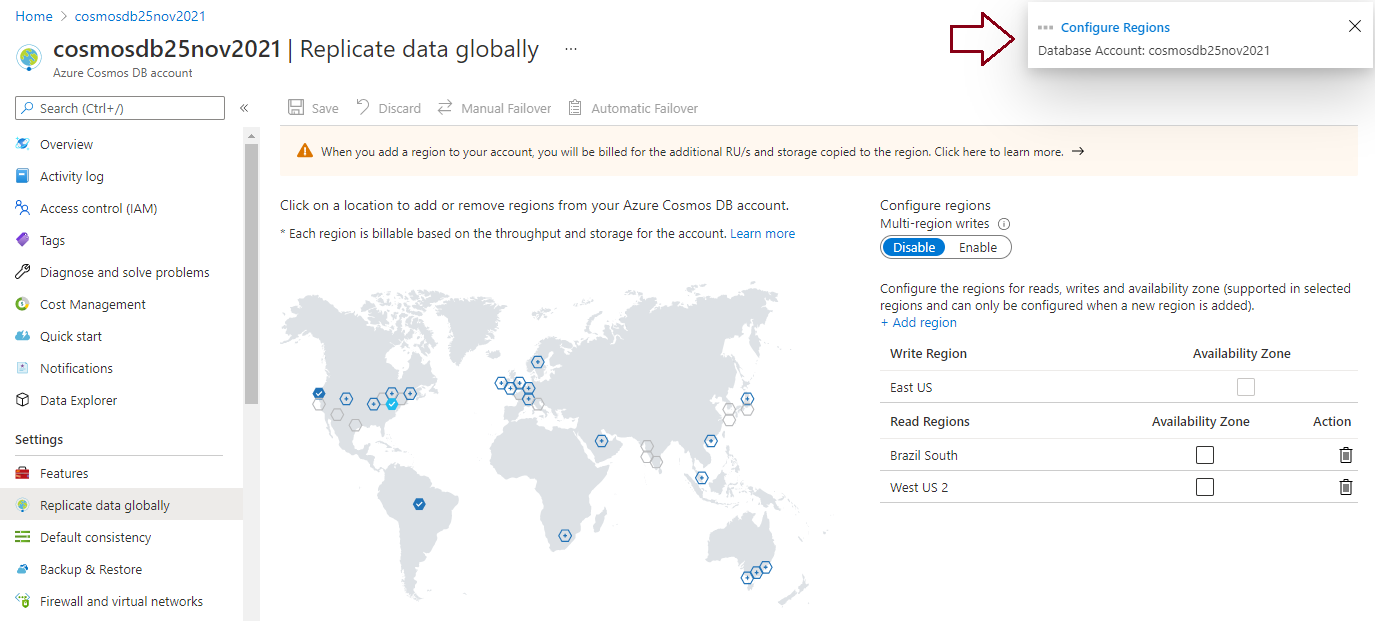The image size is (1375, 621).
Task: Click the Save toolbar icon
Action: pyautogui.click(x=296, y=108)
